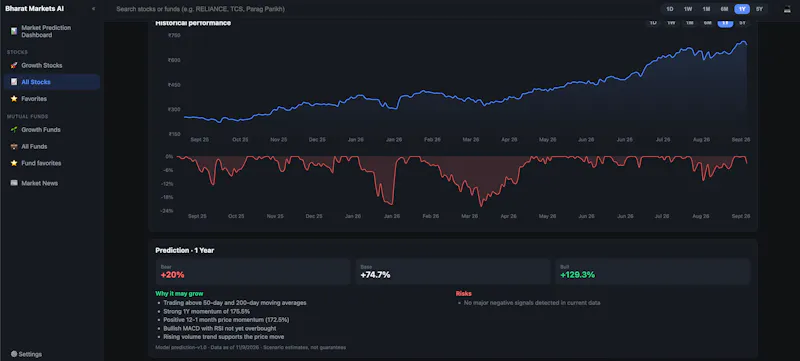800x361 pixels.
Task: Switch top bar range to 6M
Action: [724, 9]
